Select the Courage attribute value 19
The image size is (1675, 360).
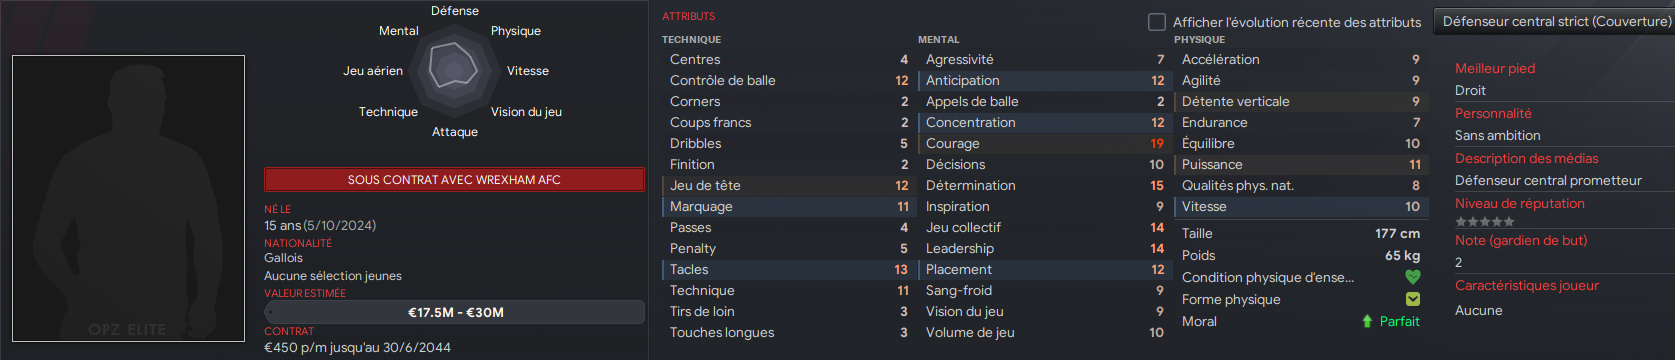1157,143
